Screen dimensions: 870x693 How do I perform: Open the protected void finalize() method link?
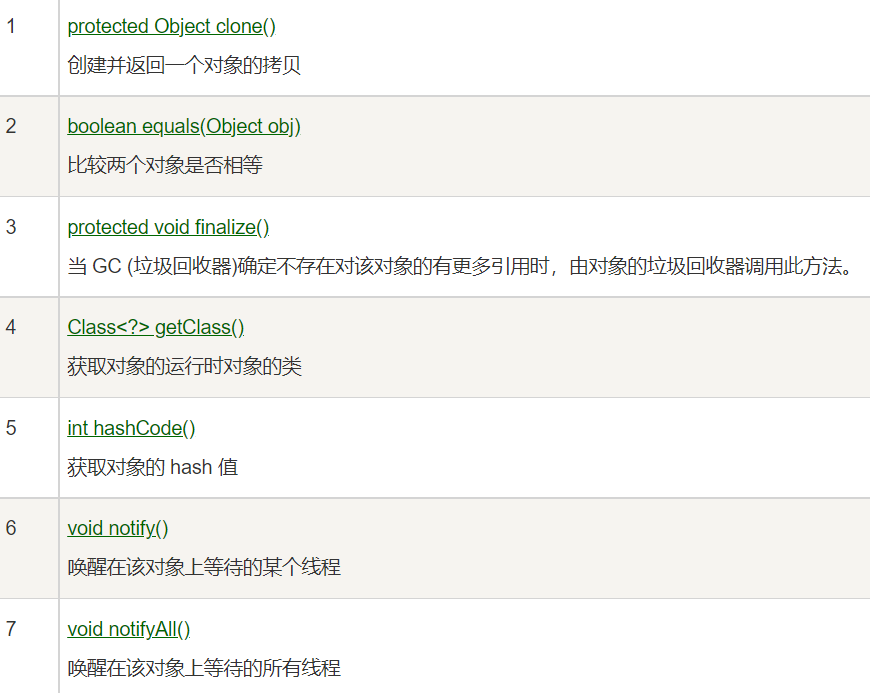[x=168, y=227]
